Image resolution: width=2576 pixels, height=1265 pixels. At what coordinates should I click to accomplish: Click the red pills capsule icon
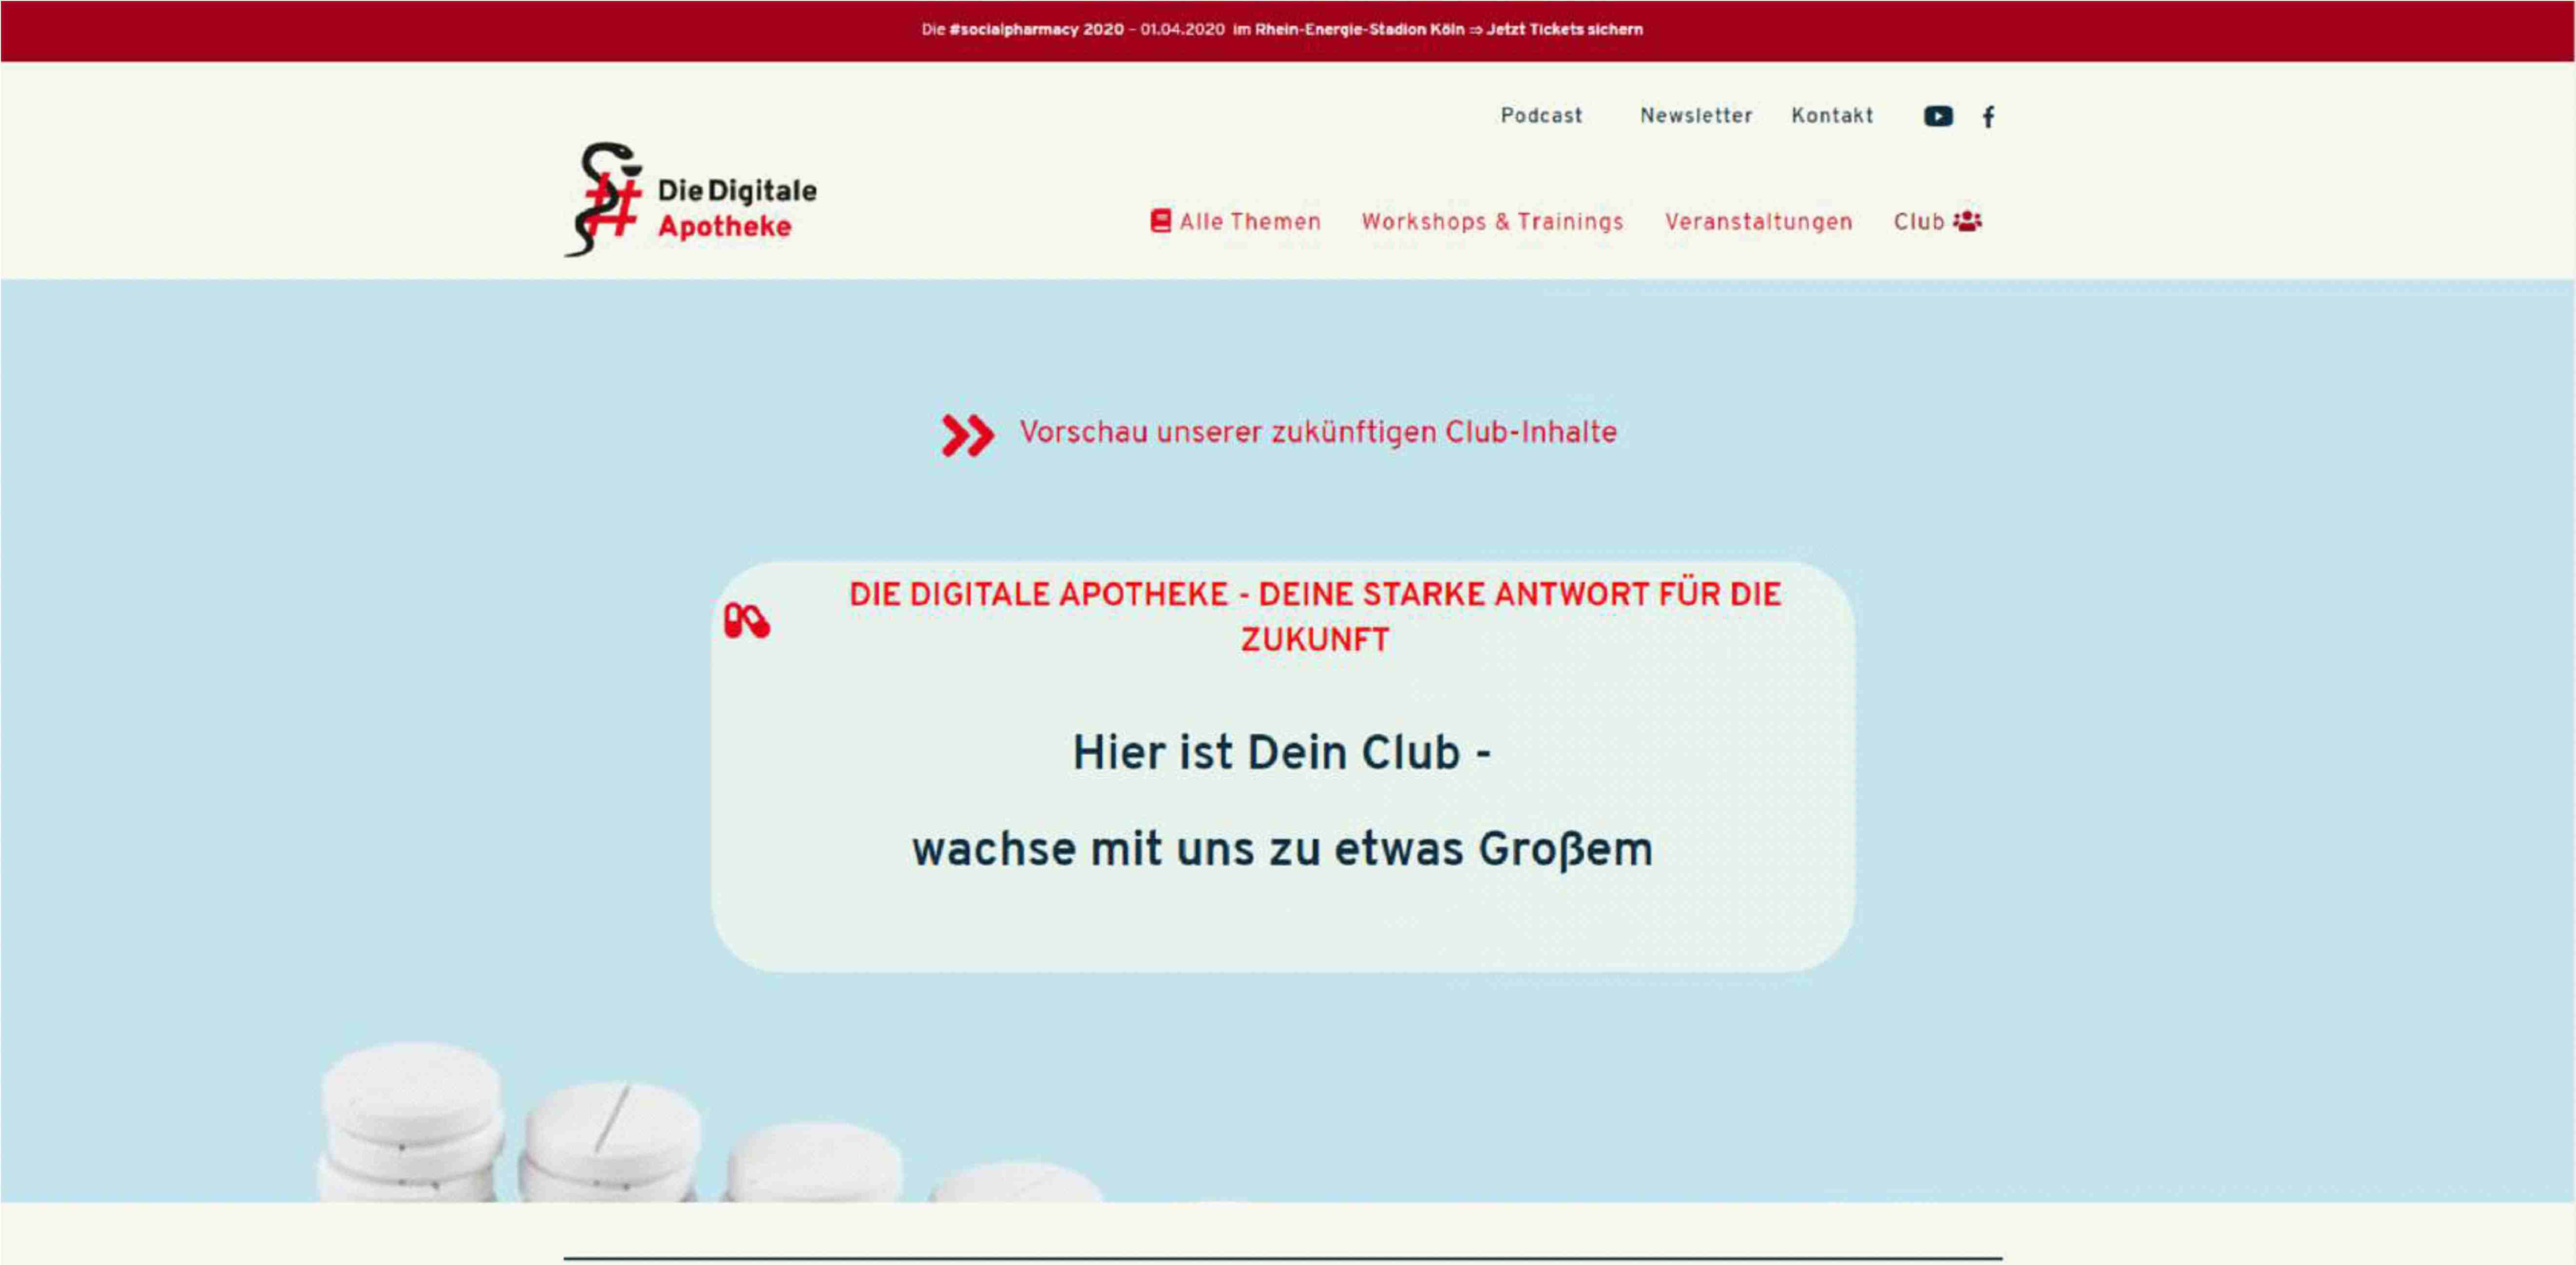point(746,621)
